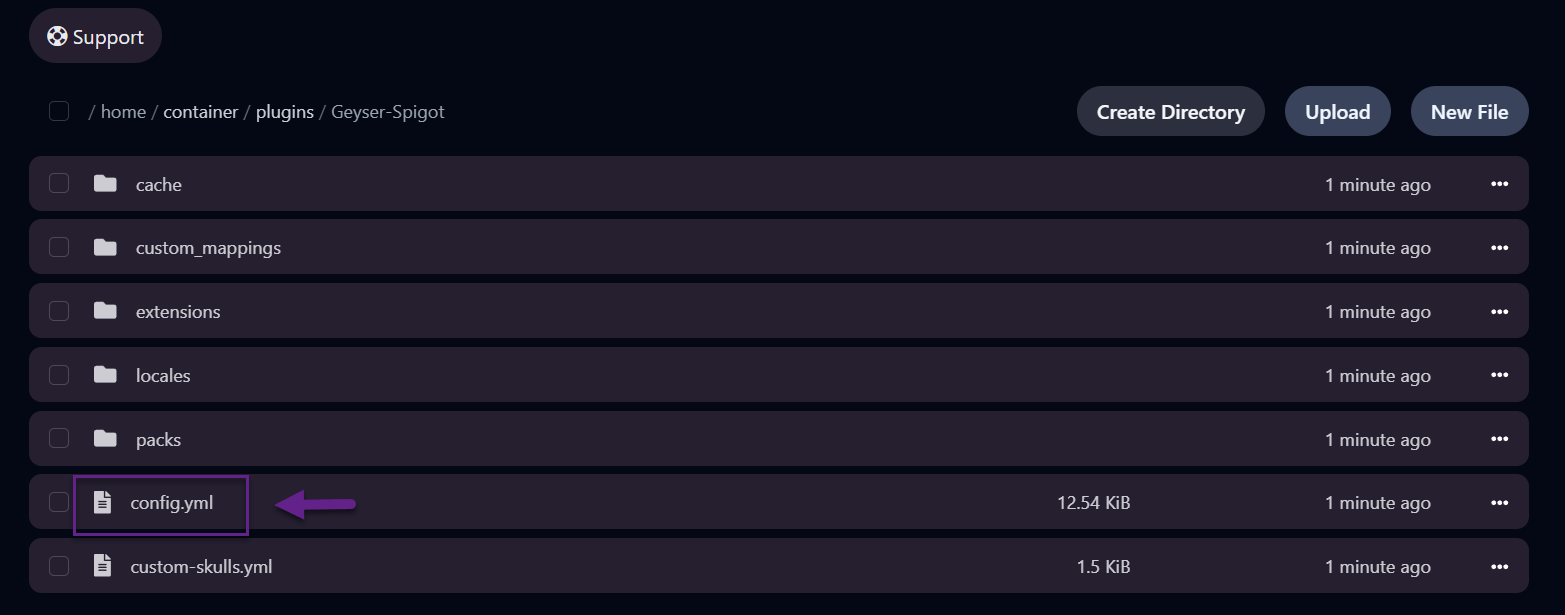Go to the container breadcrumb folder
This screenshot has width=1565, height=615.
coord(200,112)
